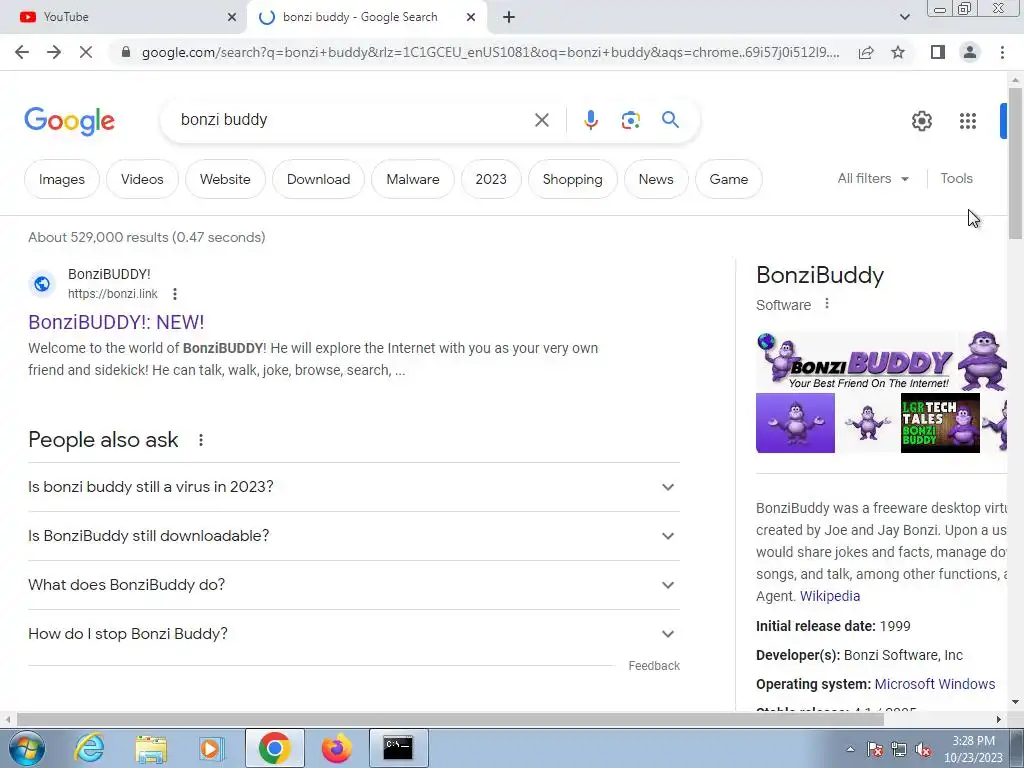Open a new browser tab
Image resolution: width=1024 pixels, height=768 pixels.
(509, 18)
